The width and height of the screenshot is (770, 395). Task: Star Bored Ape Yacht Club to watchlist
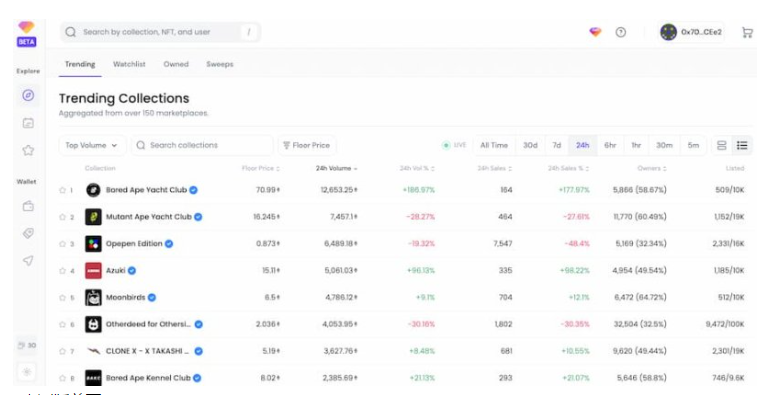[62, 190]
